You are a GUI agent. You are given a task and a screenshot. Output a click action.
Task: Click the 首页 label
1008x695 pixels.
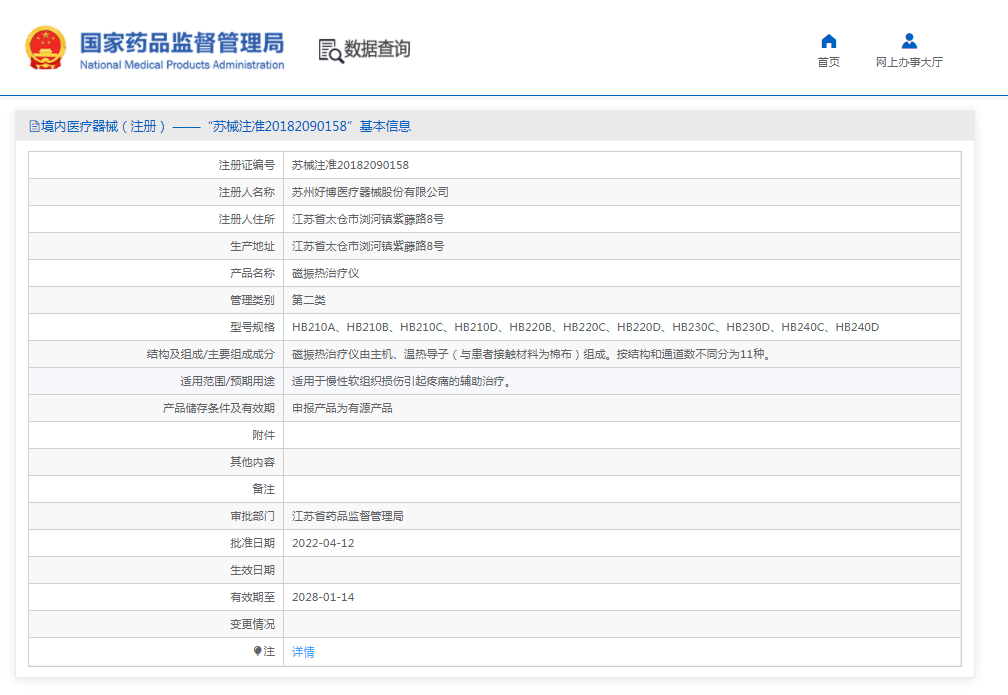pos(829,62)
